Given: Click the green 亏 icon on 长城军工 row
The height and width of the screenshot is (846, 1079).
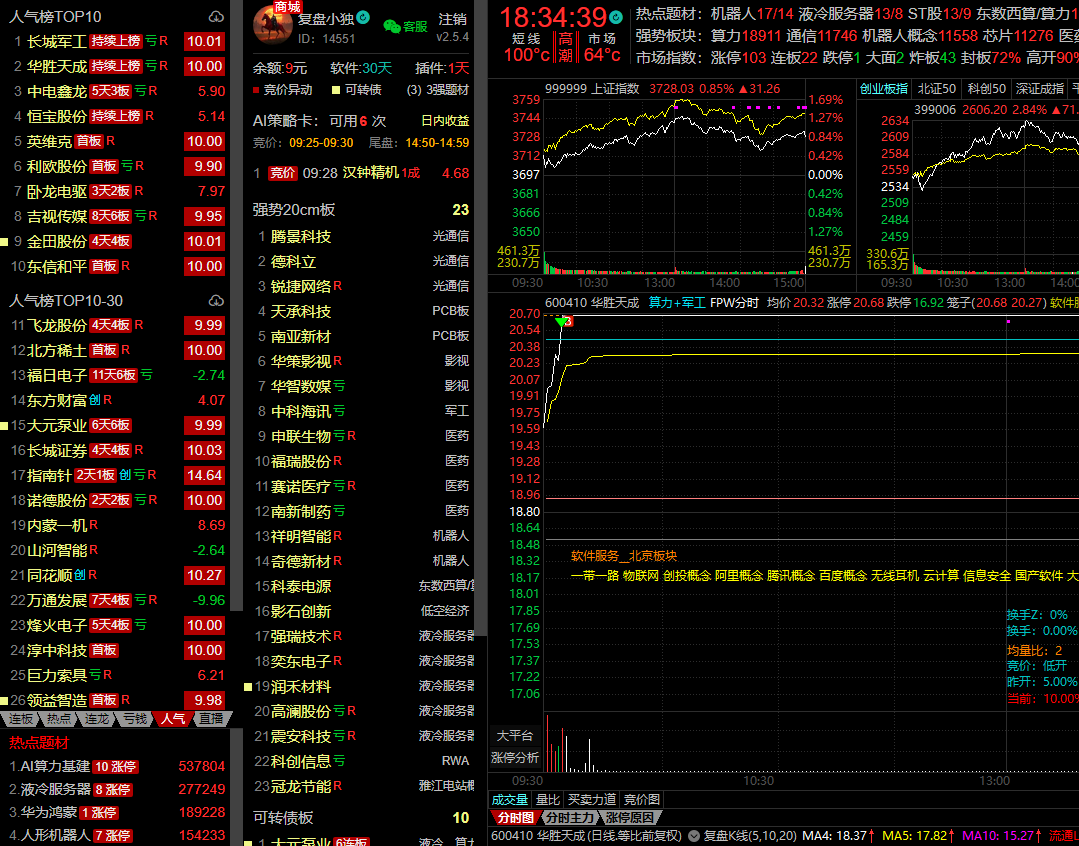Looking at the screenshot, I should click(151, 41).
